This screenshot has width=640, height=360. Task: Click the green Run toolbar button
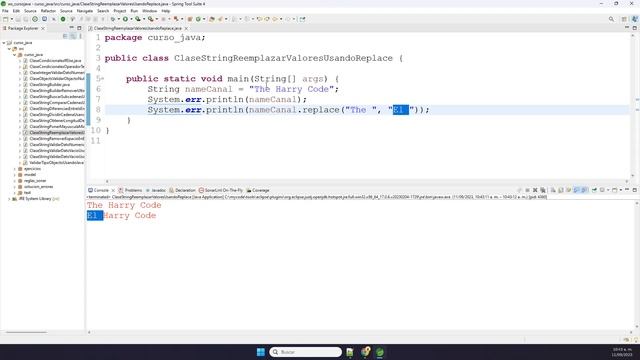pos(125,19)
